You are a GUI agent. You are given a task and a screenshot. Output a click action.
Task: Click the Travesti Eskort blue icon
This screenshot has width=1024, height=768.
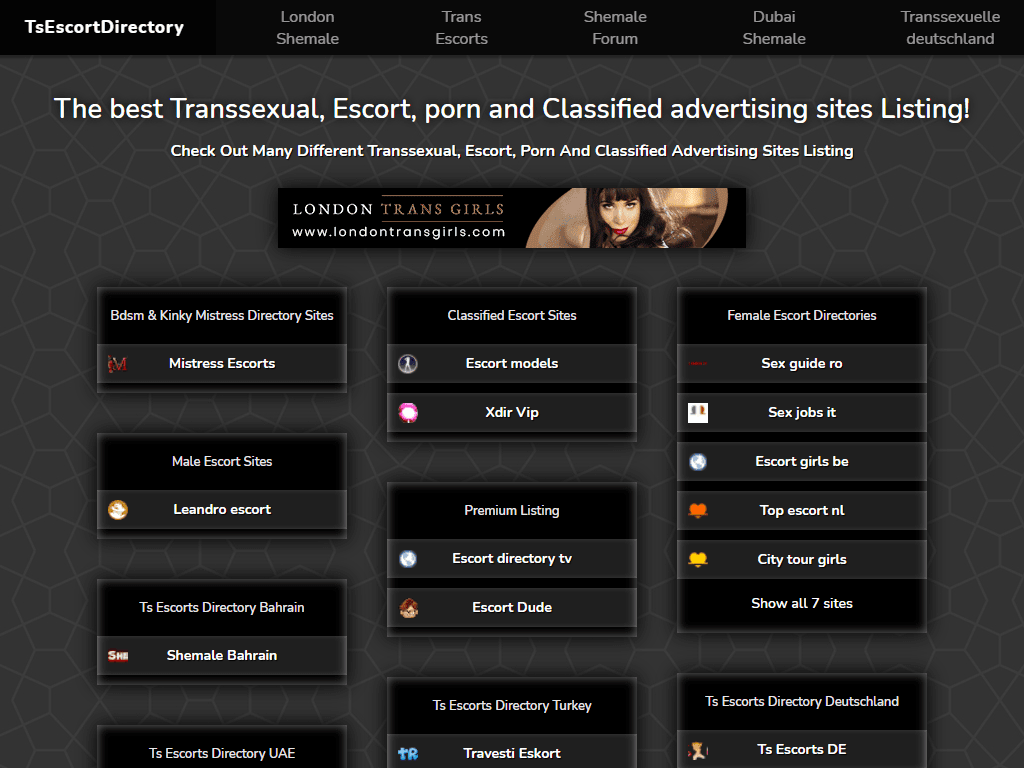coord(408,753)
